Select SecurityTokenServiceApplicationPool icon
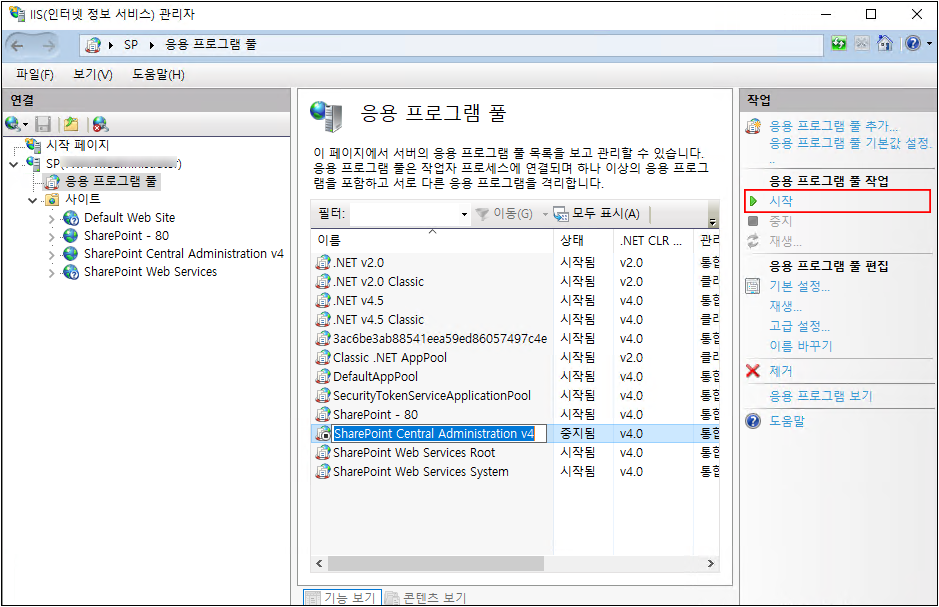 pyautogui.click(x=323, y=396)
